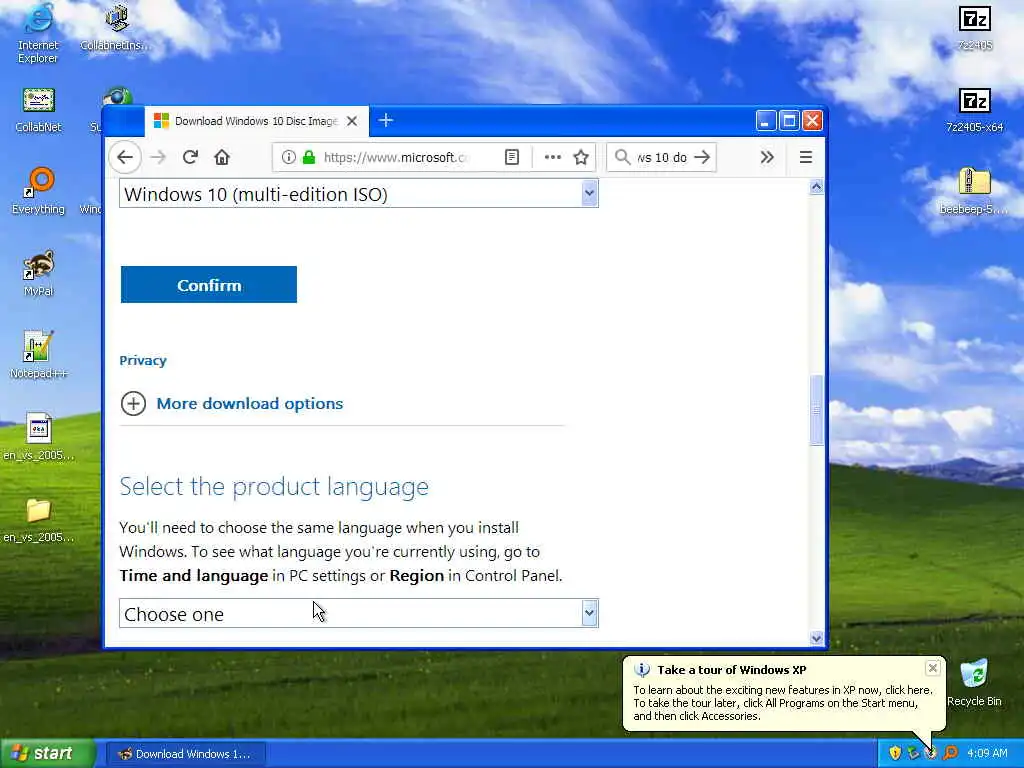Open the page actions three-dot menu
The image size is (1024, 768).
click(552, 157)
